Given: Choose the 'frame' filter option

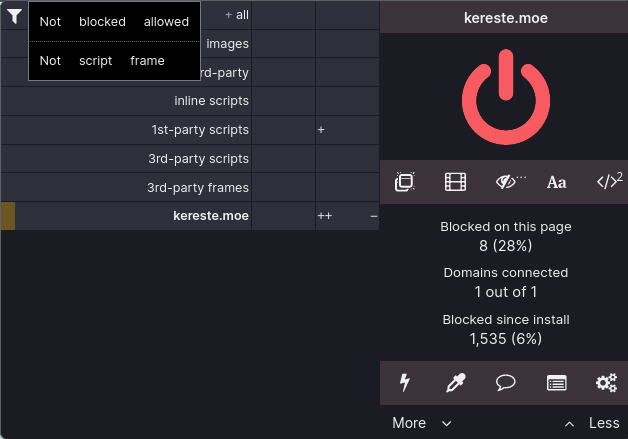Looking at the screenshot, I should pyautogui.click(x=147, y=61).
